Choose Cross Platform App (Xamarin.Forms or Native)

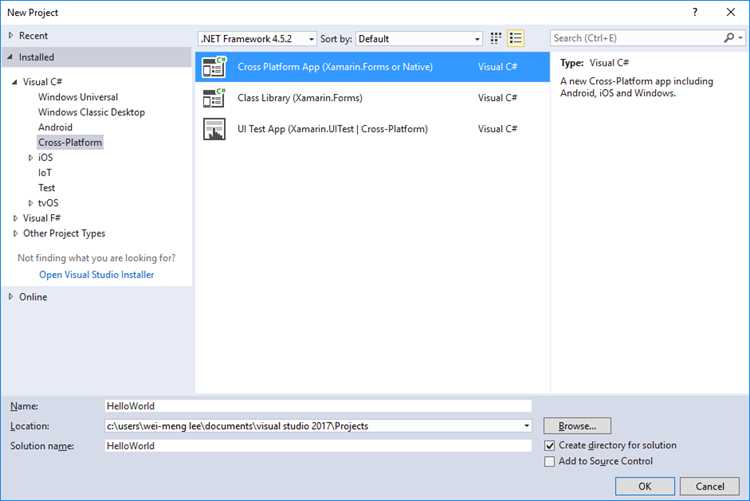pos(372,67)
